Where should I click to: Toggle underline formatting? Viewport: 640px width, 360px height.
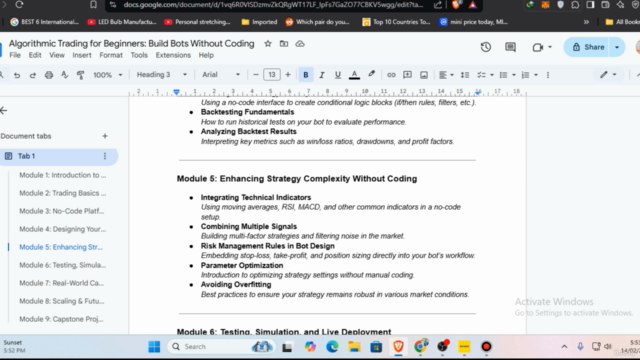click(338, 75)
